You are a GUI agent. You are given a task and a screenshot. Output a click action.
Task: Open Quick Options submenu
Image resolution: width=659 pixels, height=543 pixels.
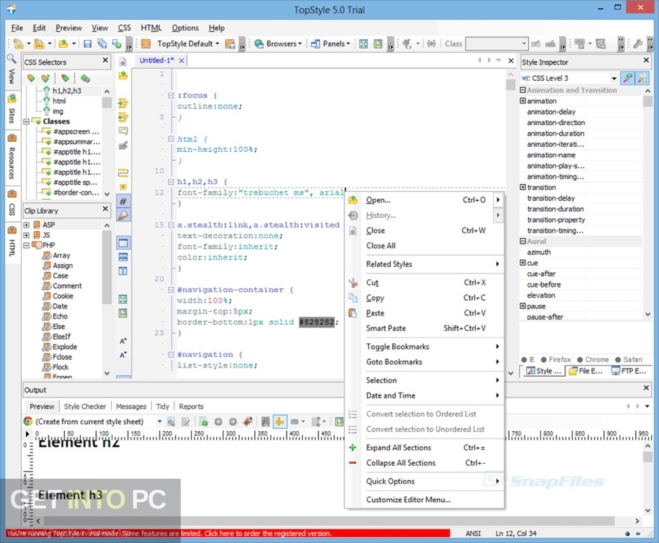coord(424,481)
